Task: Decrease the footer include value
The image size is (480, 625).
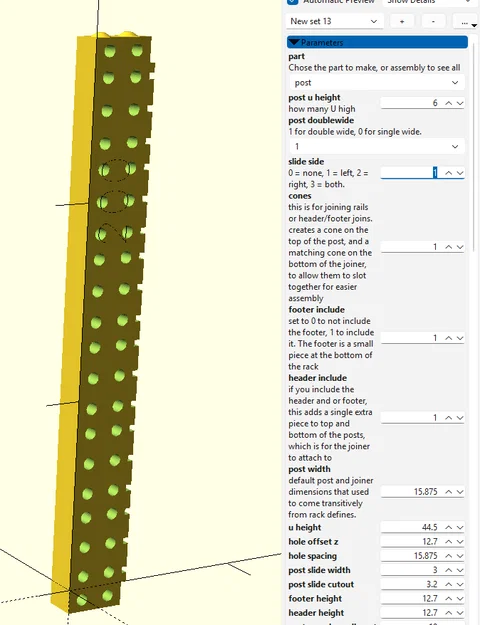Action: coord(460,338)
